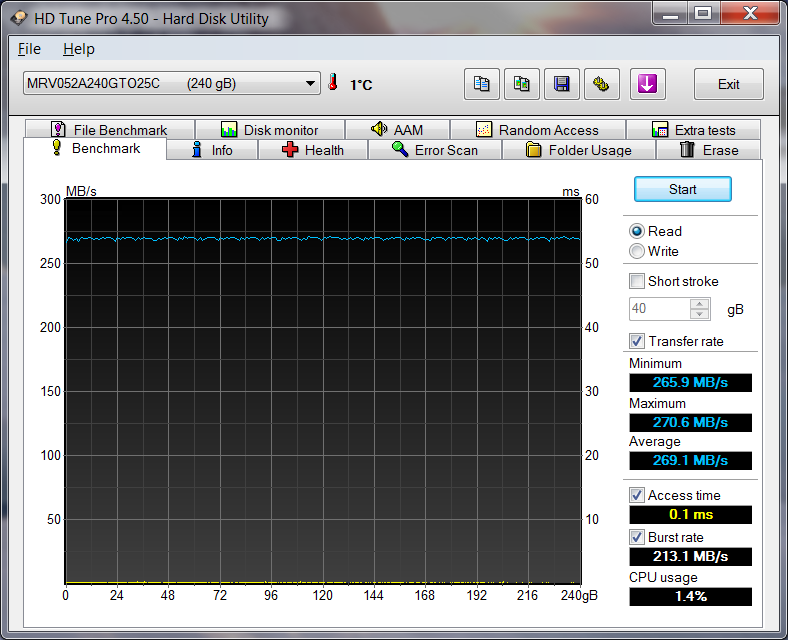Viewport: 788px width, 640px height.
Task: Uncheck the Transfer rate checkbox
Action: pyautogui.click(x=637, y=341)
